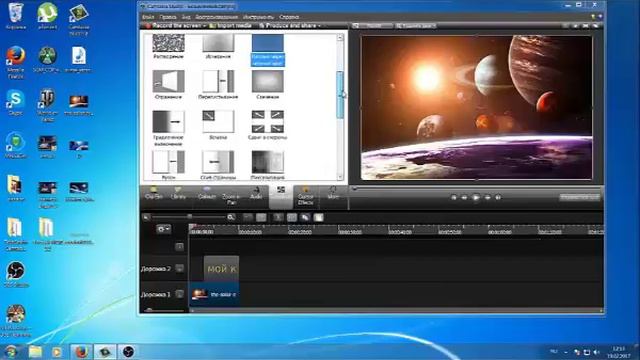Open the Справка menu
The image size is (640, 360).
coord(289,17)
